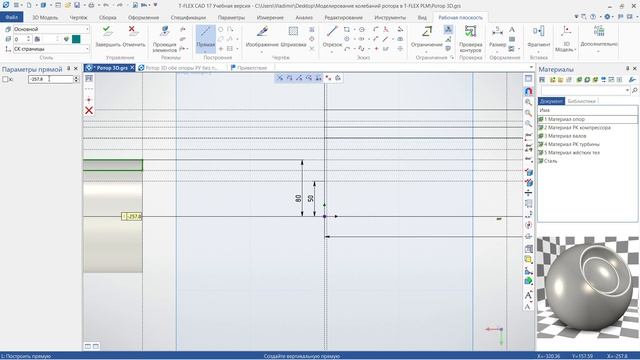
Task: Select '2 Материал РК компрессора' row
Action: (588, 128)
